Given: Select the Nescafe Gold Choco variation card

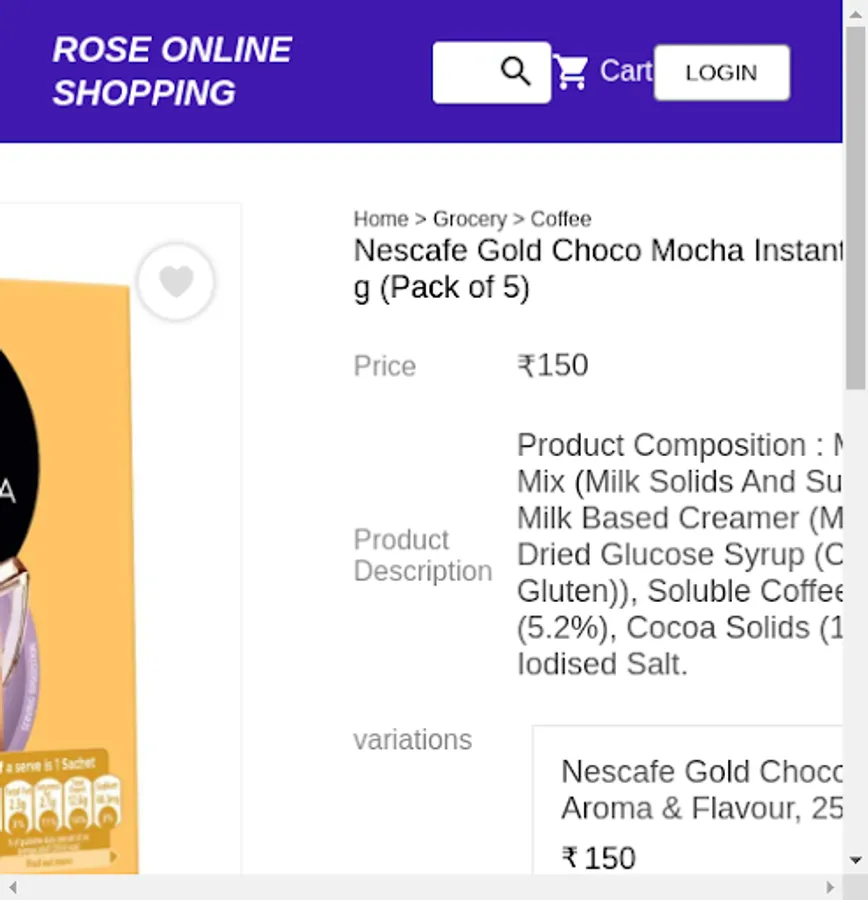Looking at the screenshot, I should tap(690, 800).
